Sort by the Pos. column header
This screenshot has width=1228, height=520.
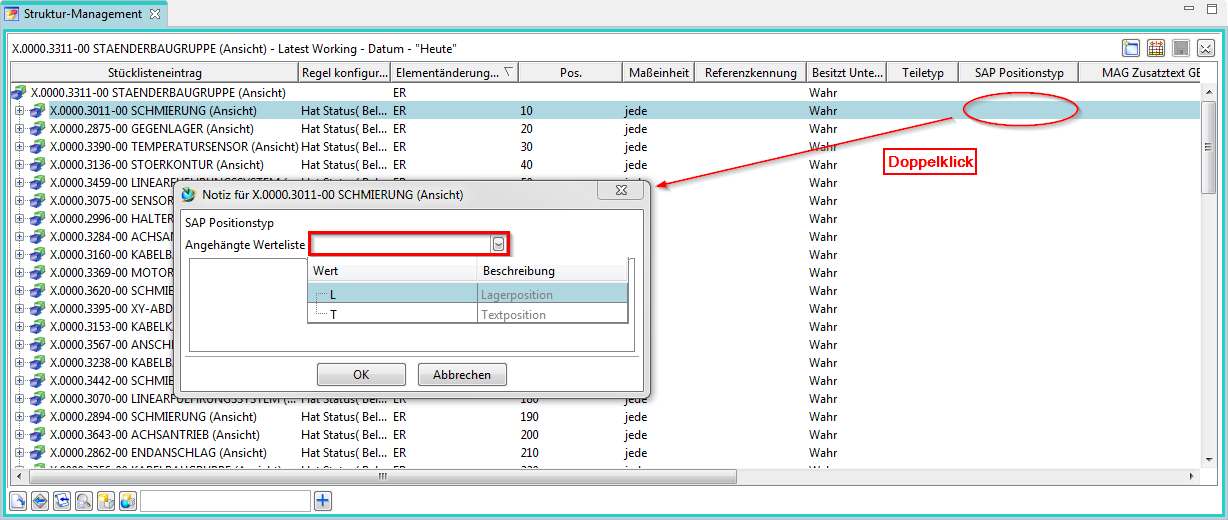(x=570, y=72)
